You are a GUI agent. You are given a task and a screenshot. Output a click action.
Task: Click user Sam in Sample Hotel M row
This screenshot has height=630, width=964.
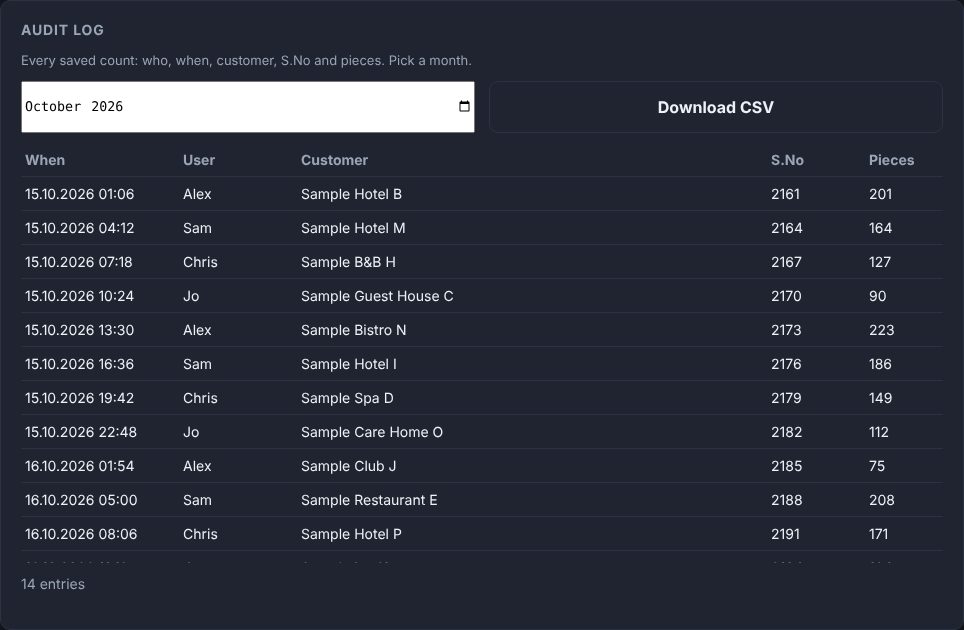pos(197,228)
